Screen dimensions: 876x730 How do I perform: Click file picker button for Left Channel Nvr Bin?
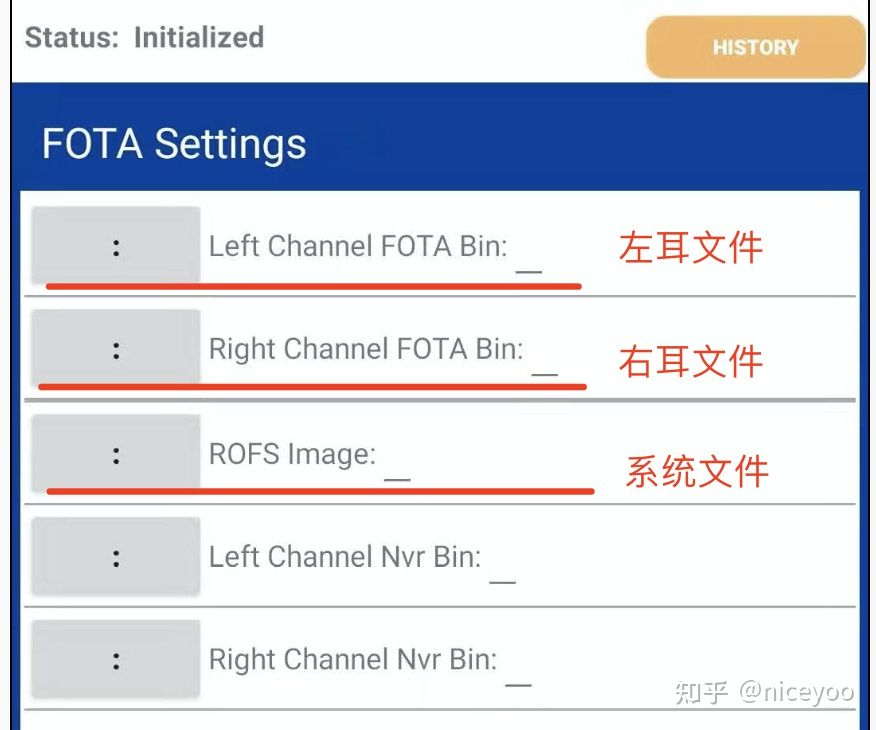pyautogui.click(x=116, y=558)
